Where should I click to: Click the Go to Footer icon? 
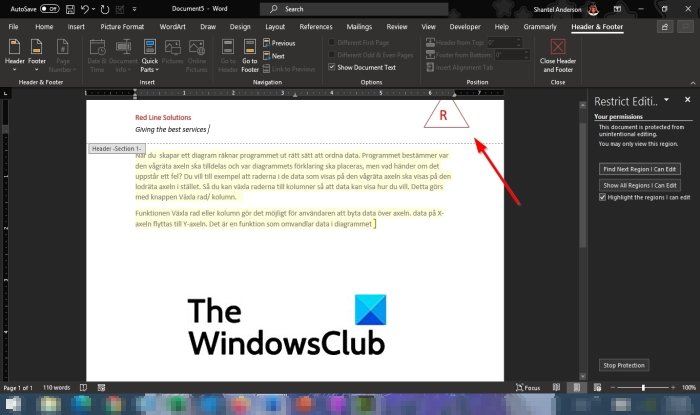click(x=250, y=47)
